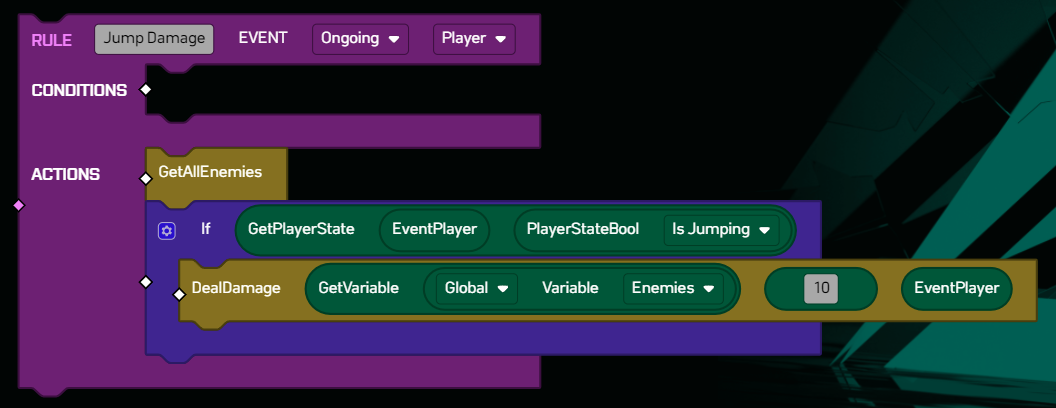Click the If block keyword

pos(205,229)
